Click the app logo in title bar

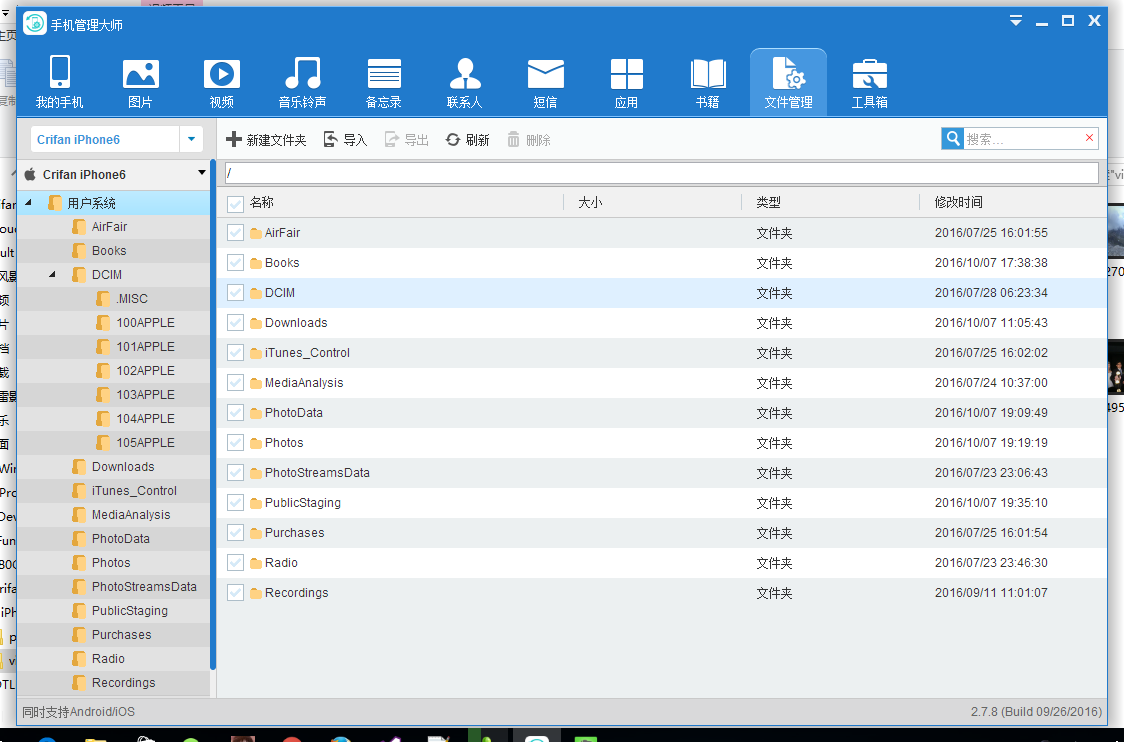[x=34, y=24]
